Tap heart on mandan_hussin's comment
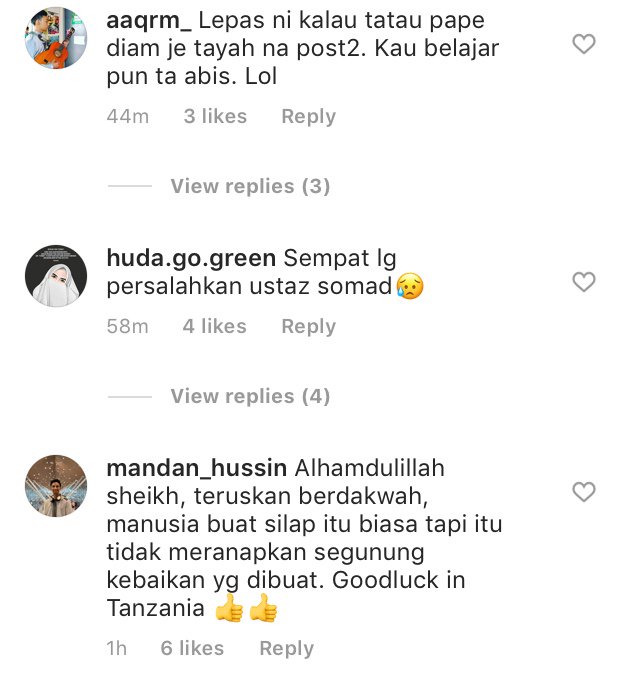The height and width of the screenshot is (686, 640). 584,492
